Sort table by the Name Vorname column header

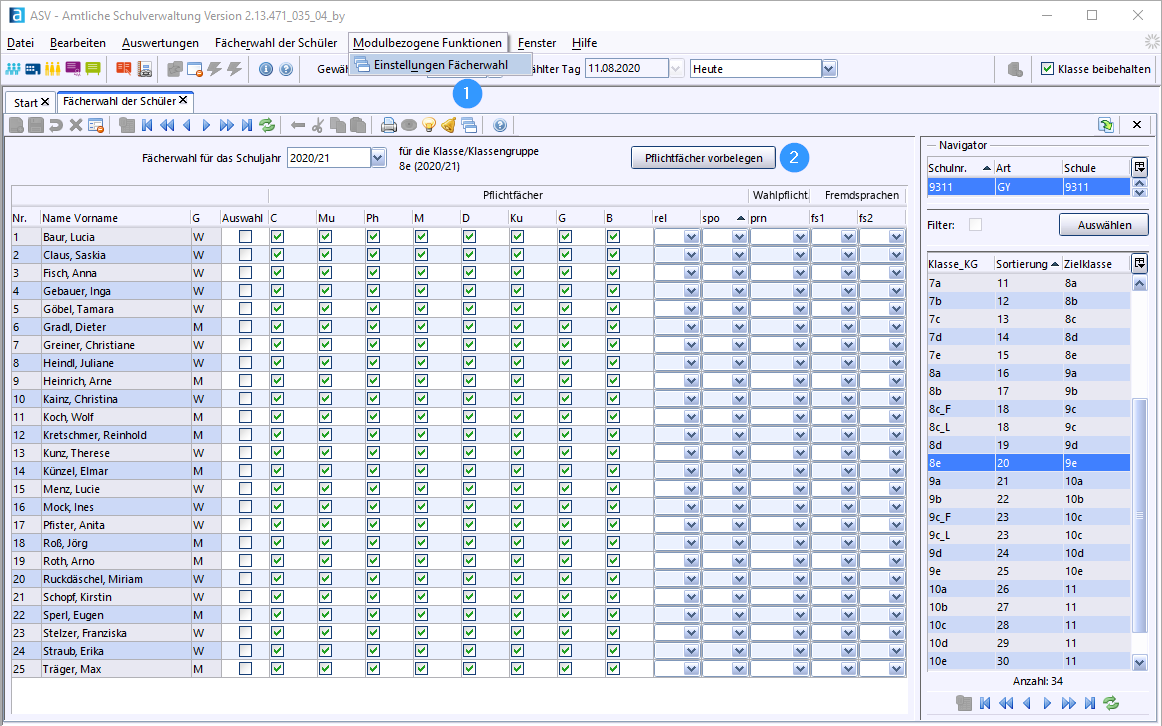116,218
